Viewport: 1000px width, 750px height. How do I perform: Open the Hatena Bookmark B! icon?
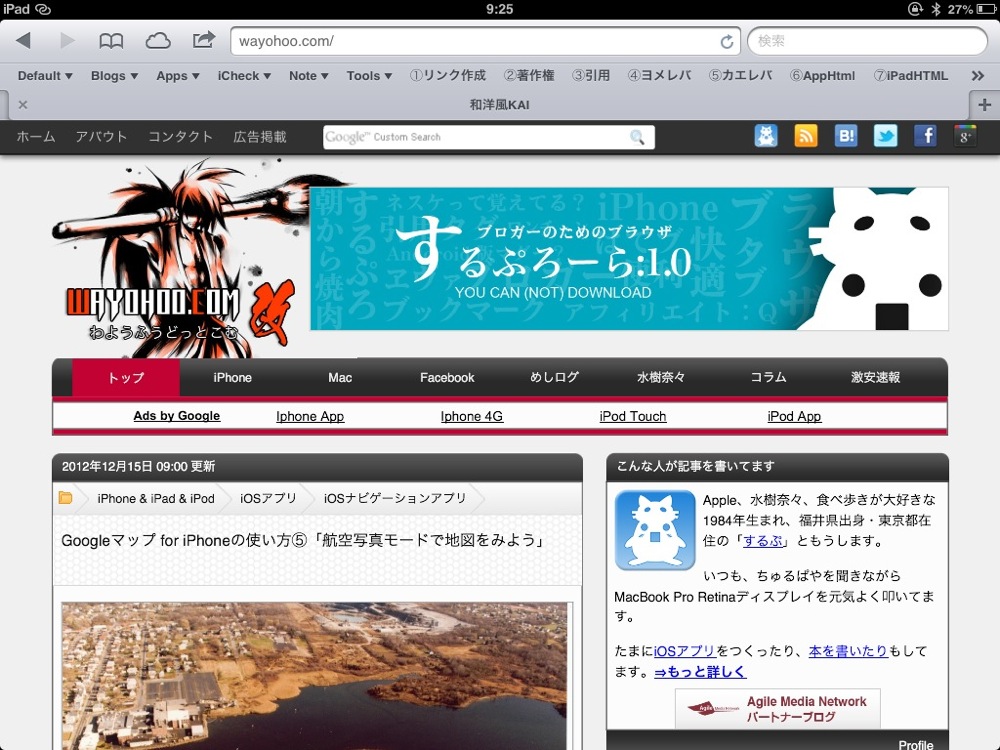pos(846,136)
